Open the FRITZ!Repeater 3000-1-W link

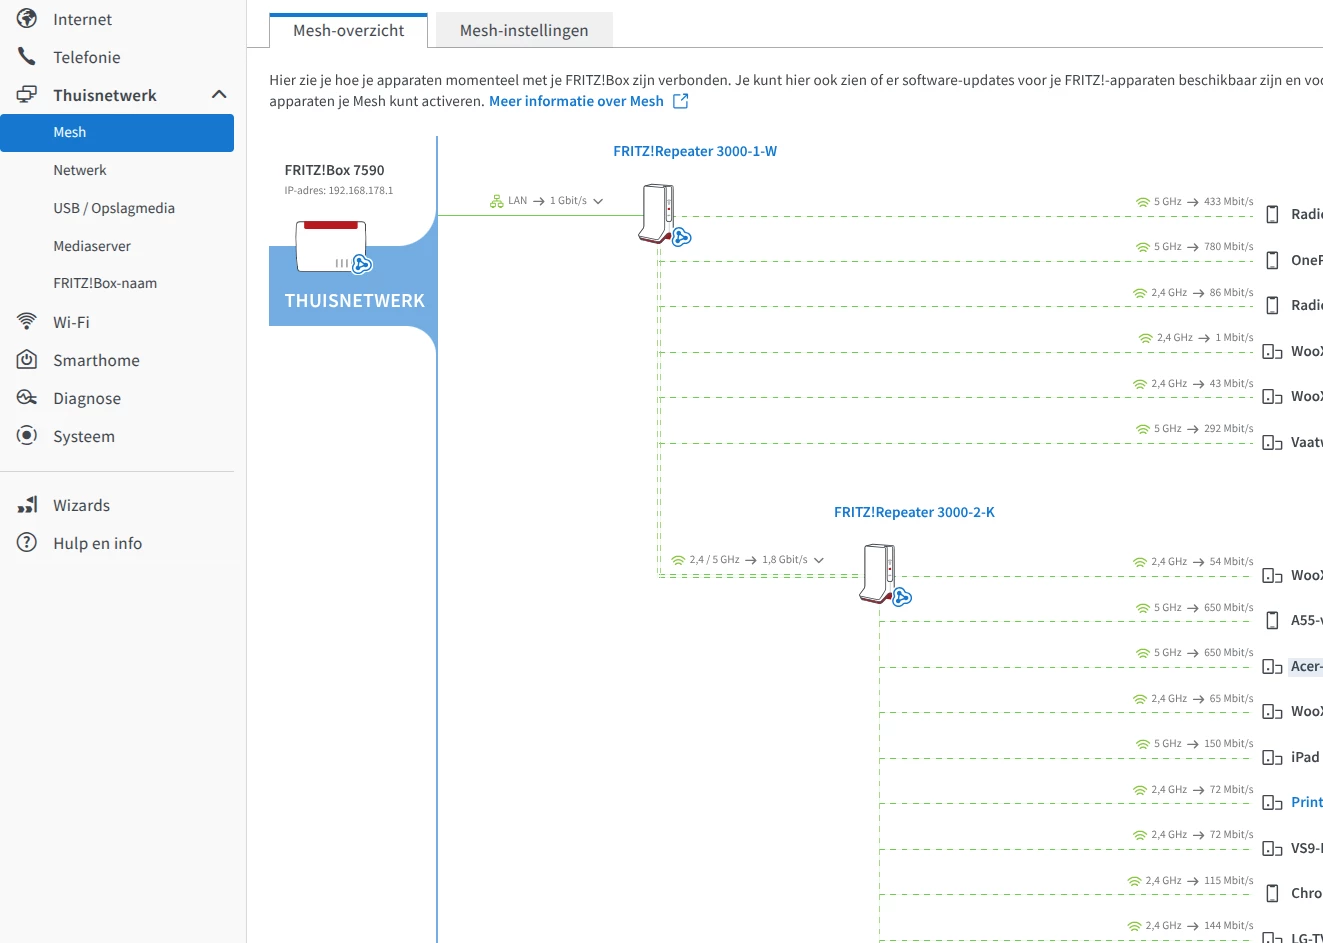coord(695,151)
